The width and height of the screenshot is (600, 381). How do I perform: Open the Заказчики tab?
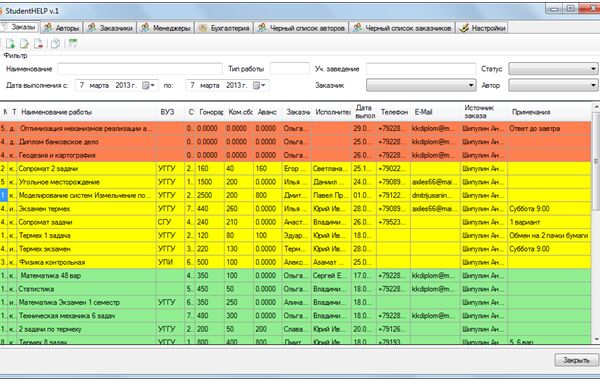(110, 28)
